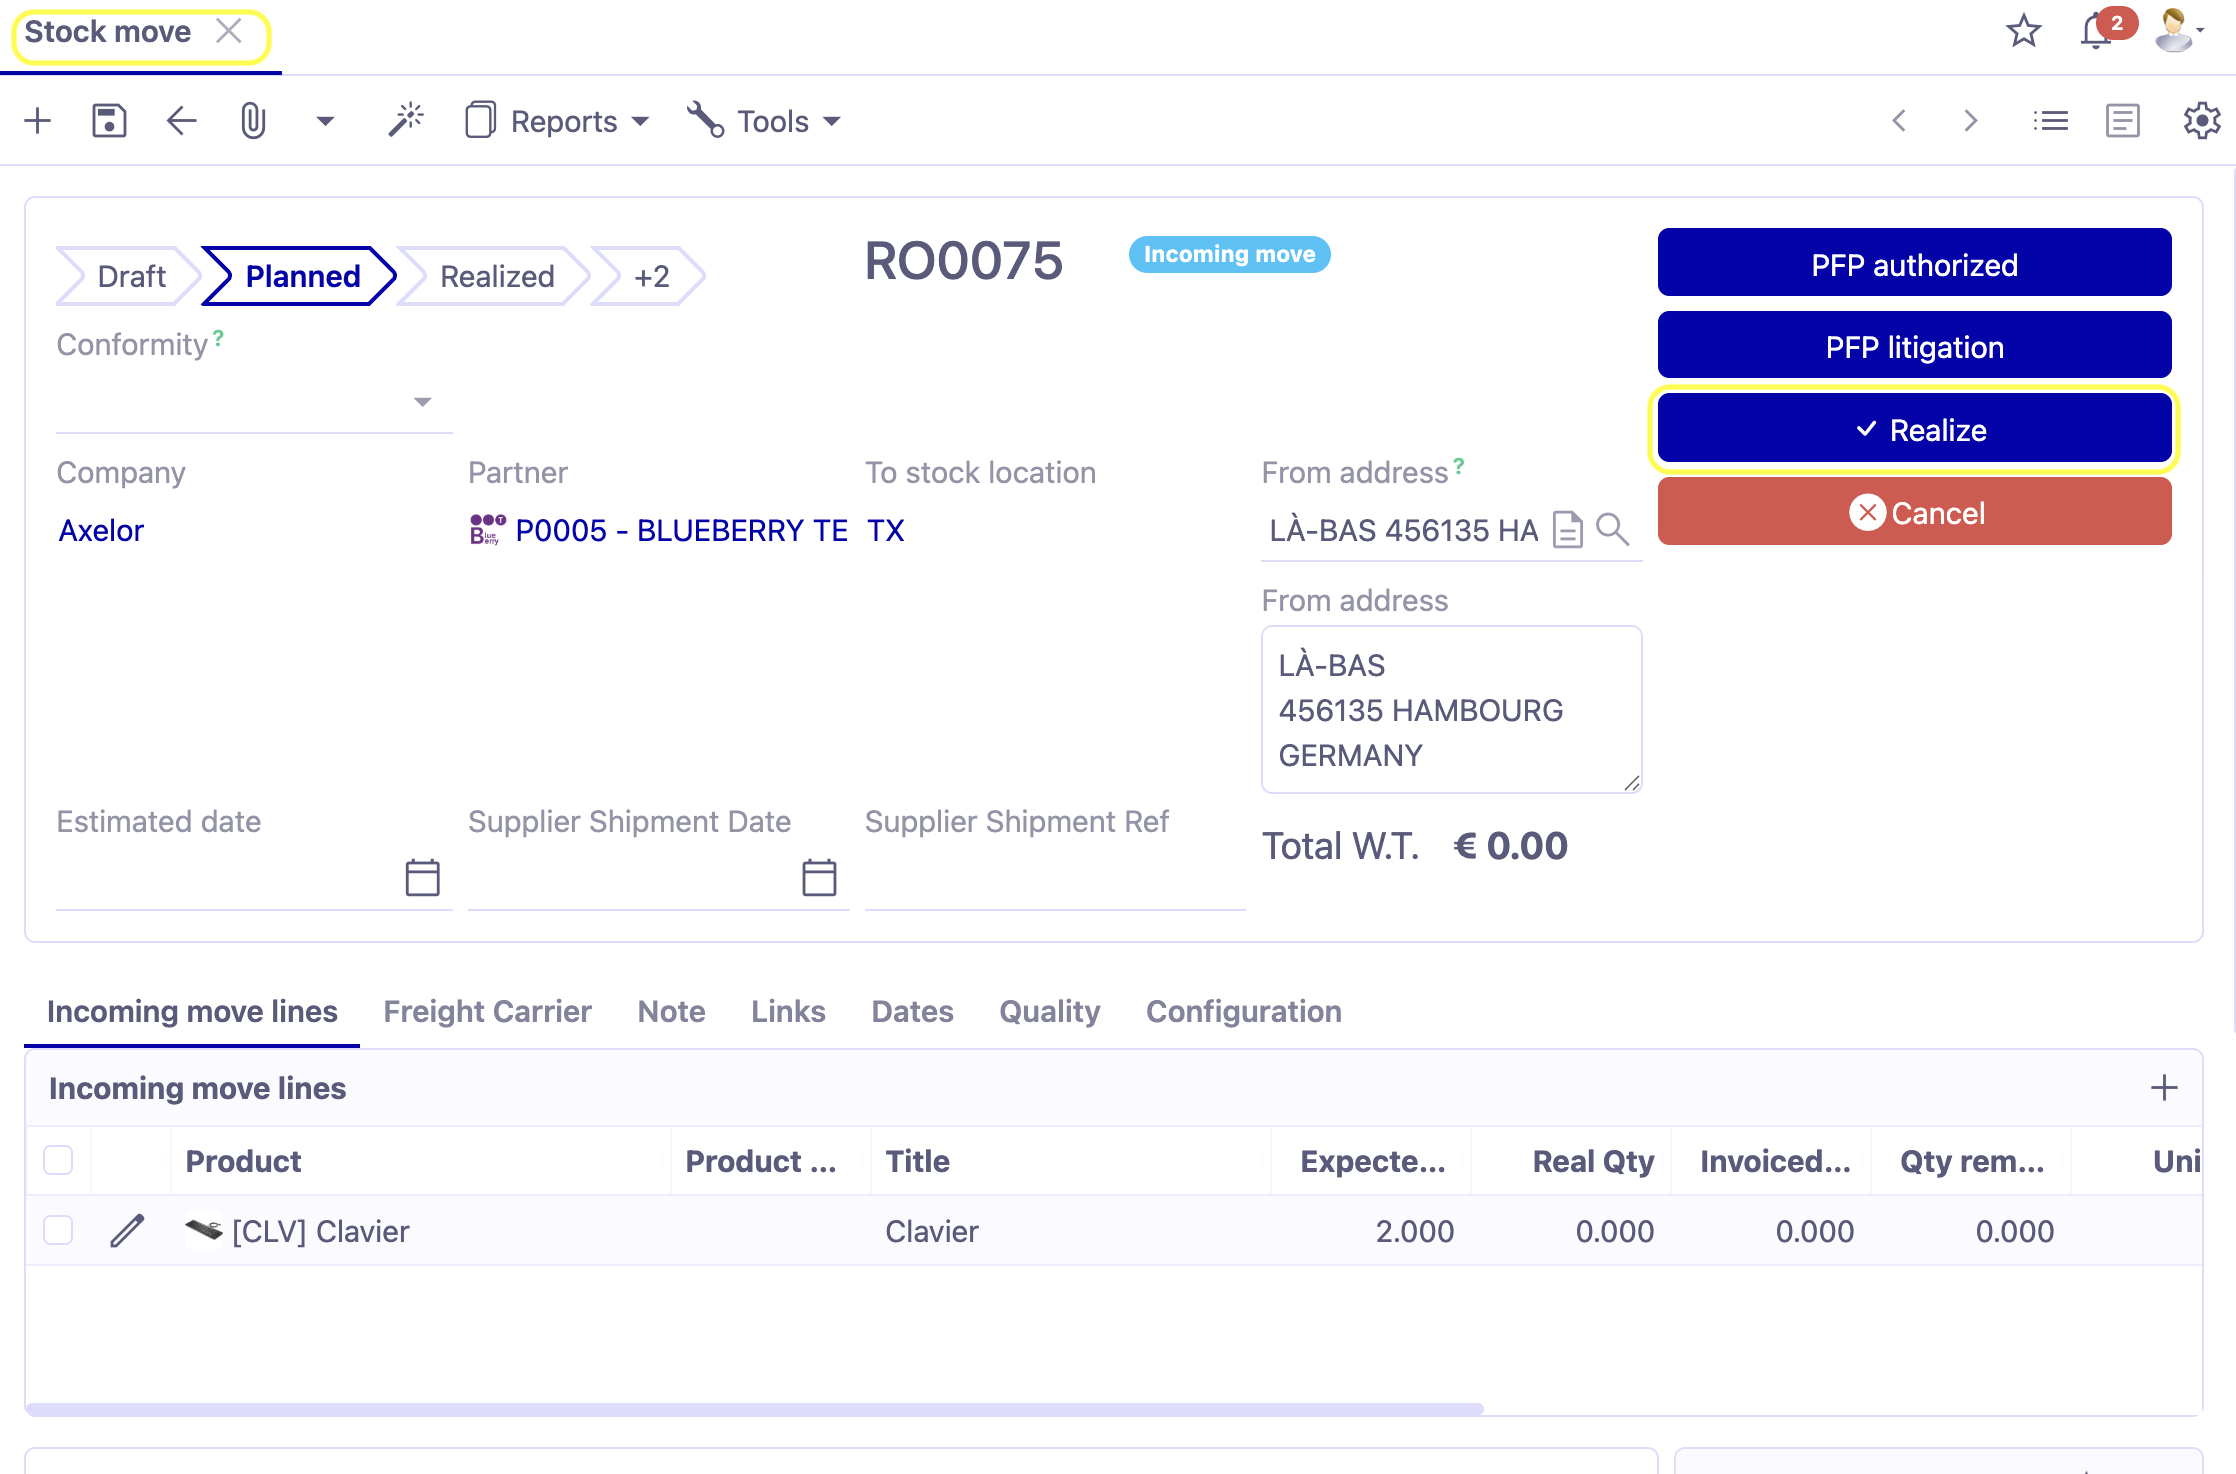The width and height of the screenshot is (2236, 1474).
Task: Attach a file with the paperclip icon
Action: click(x=252, y=120)
